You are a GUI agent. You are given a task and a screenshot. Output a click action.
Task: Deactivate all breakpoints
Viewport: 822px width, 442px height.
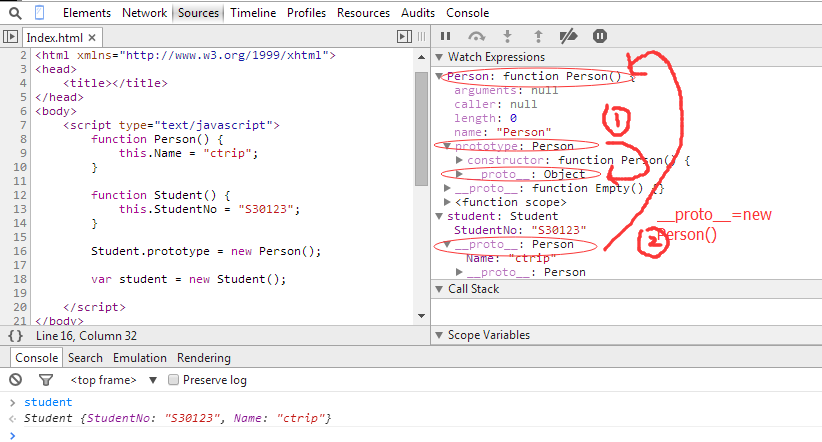coord(568,36)
